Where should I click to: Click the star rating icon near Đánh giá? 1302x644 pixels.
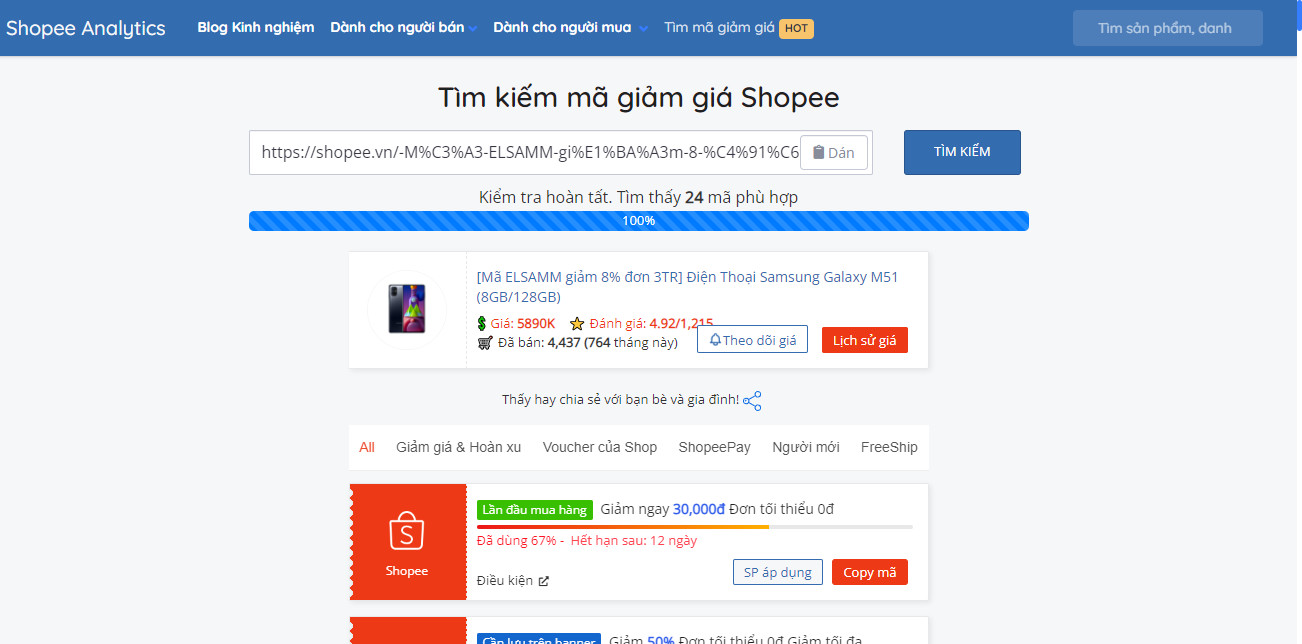[577, 323]
